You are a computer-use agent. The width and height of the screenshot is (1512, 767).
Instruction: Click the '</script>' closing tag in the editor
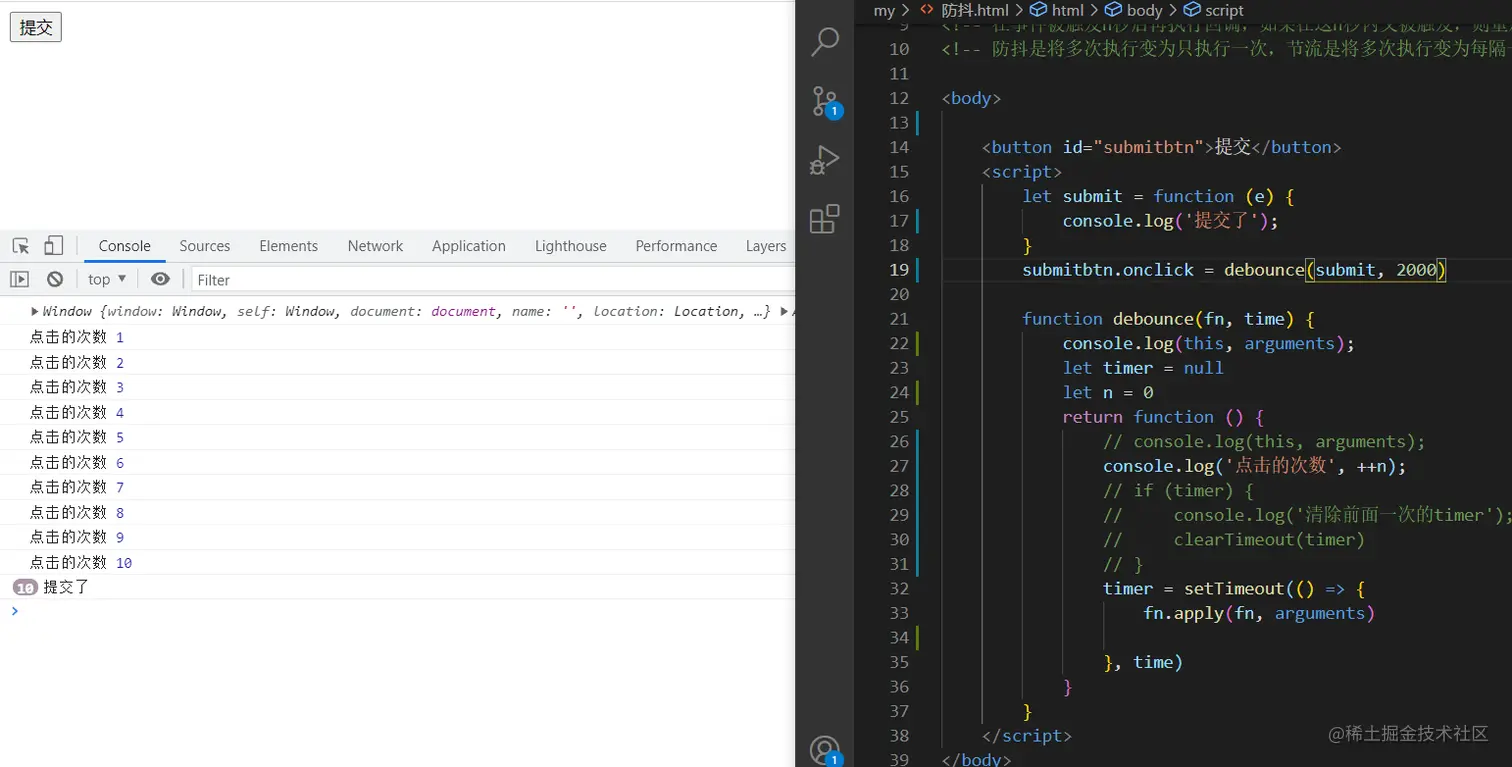tap(1027, 735)
